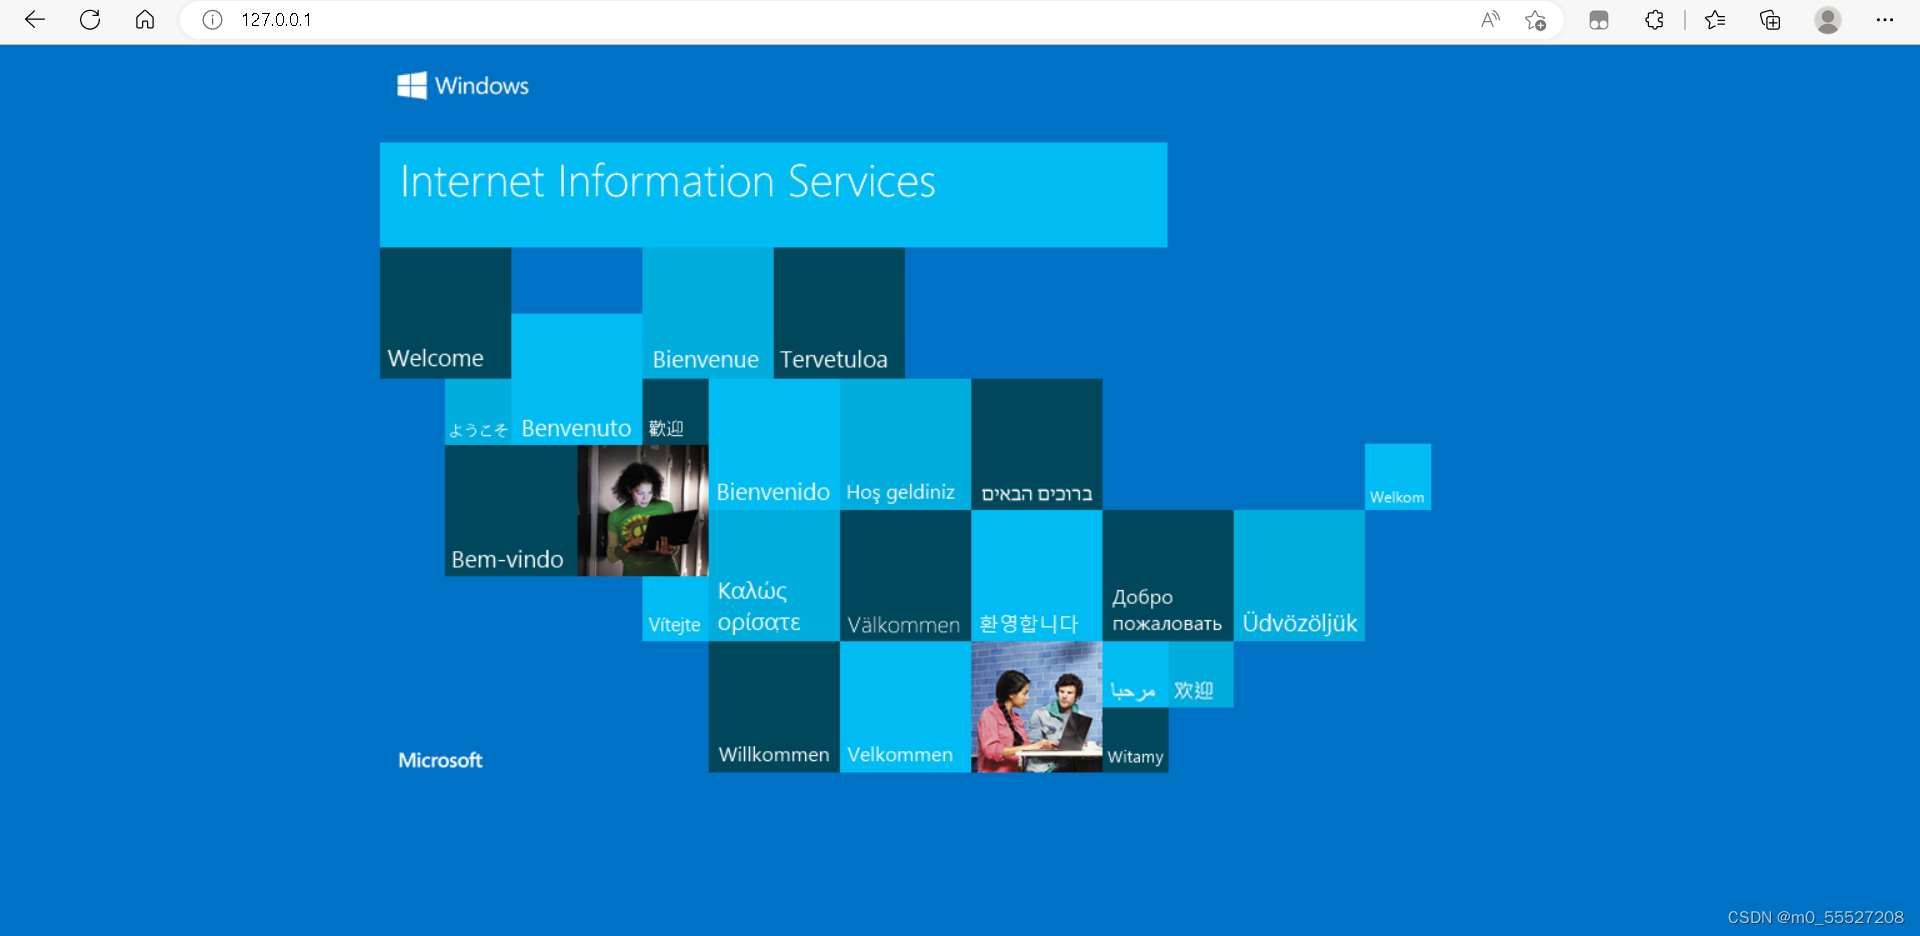
Task: Click the Hebrew ברוכים הבאים tile
Action: [x=1037, y=445]
